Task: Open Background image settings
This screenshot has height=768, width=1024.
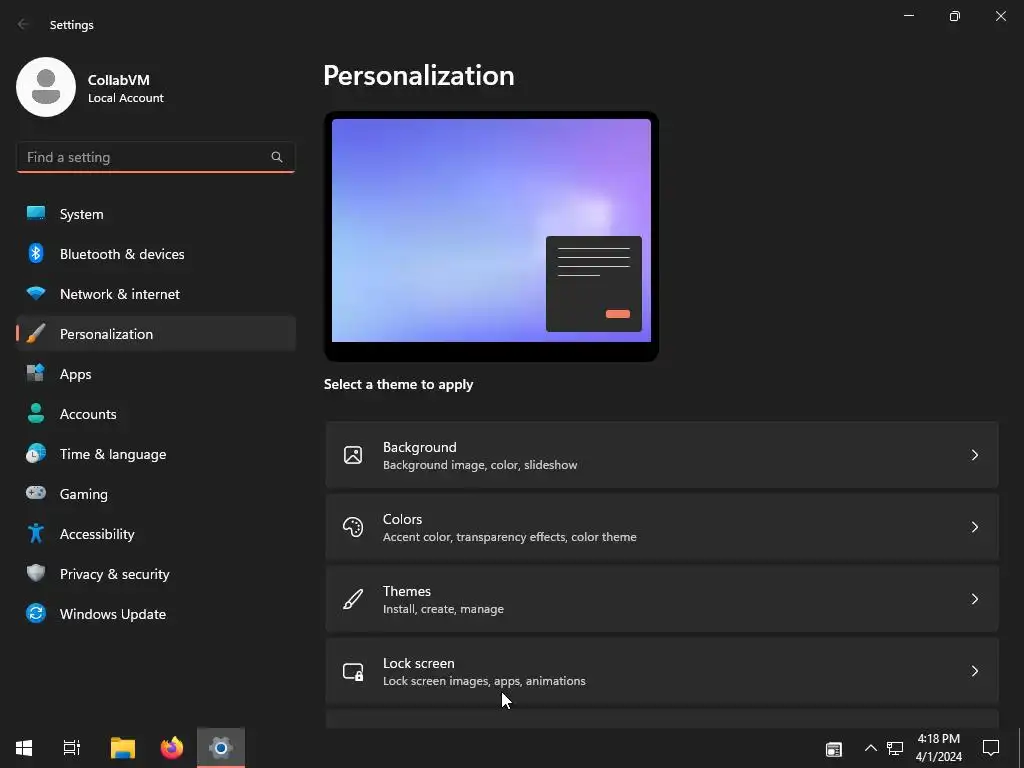Action: [662, 455]
